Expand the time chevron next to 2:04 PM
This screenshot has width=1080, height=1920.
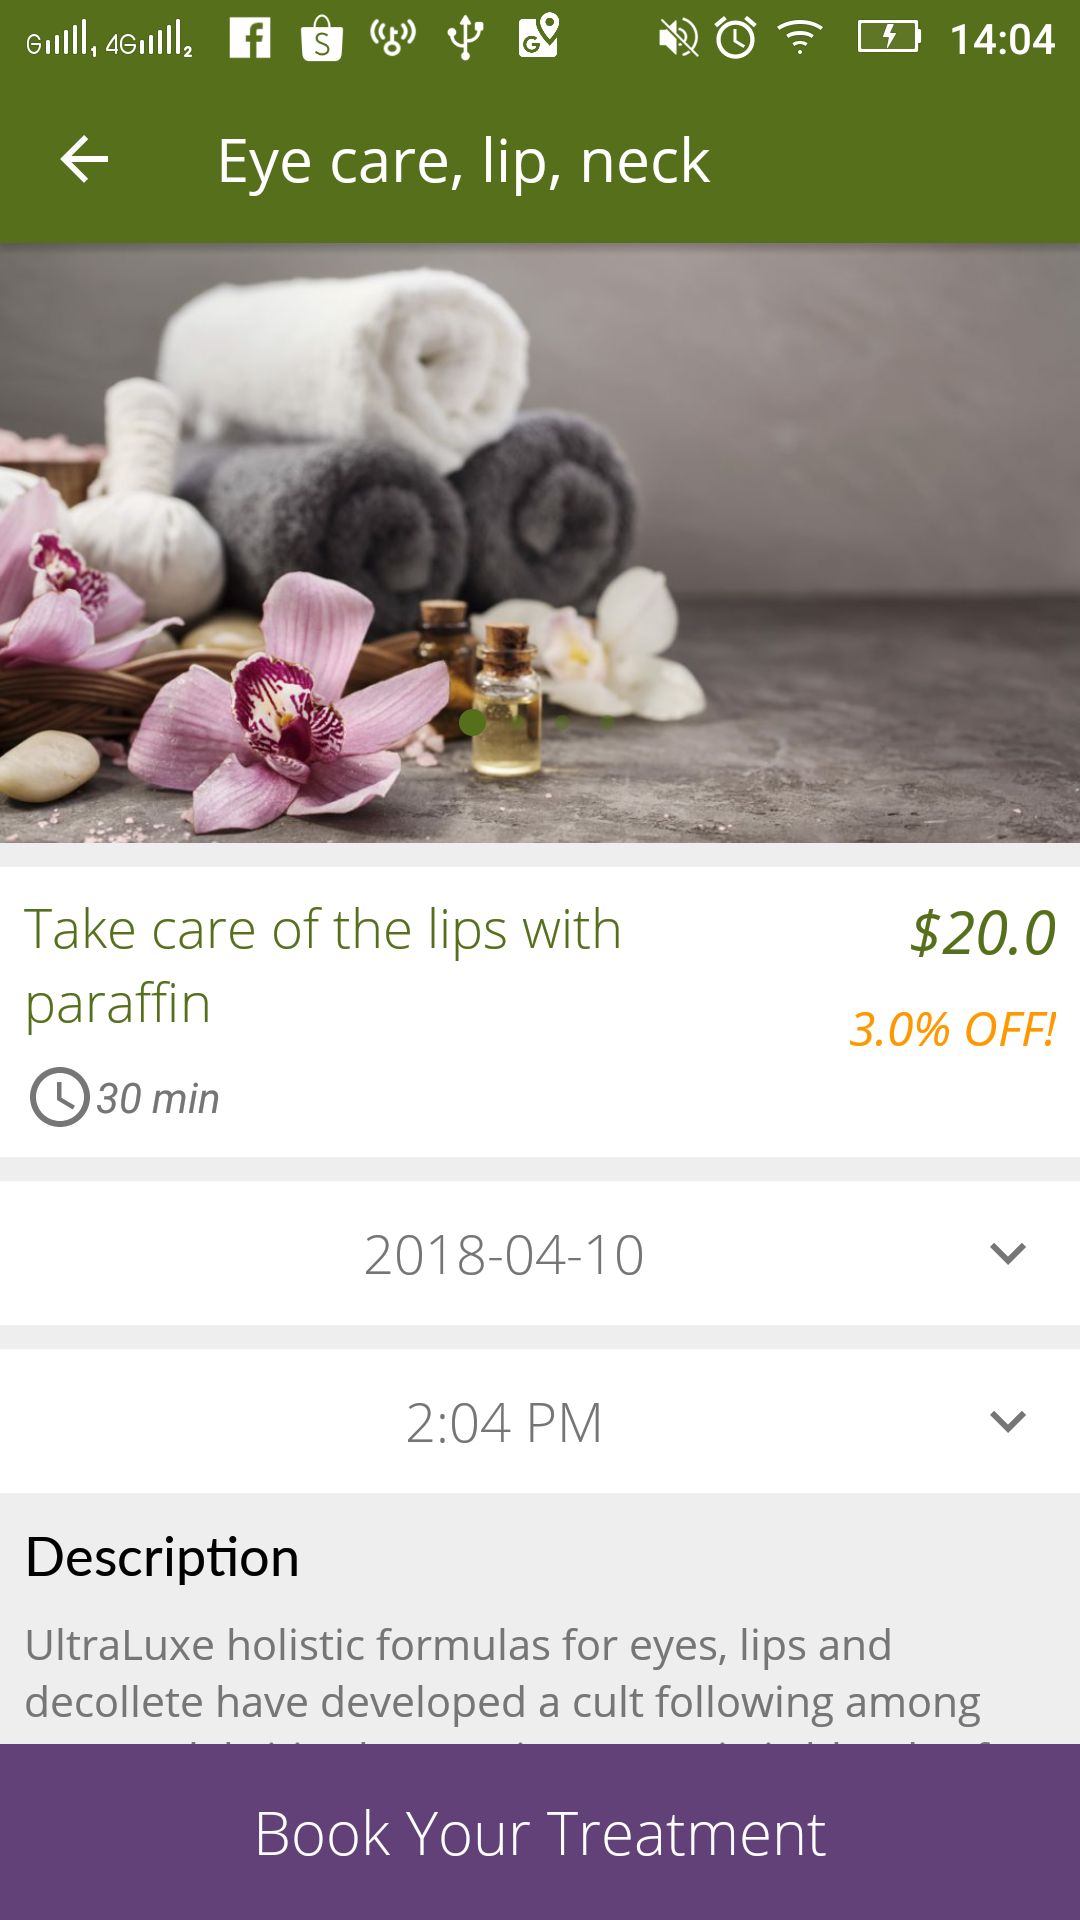(1007, 1421)
